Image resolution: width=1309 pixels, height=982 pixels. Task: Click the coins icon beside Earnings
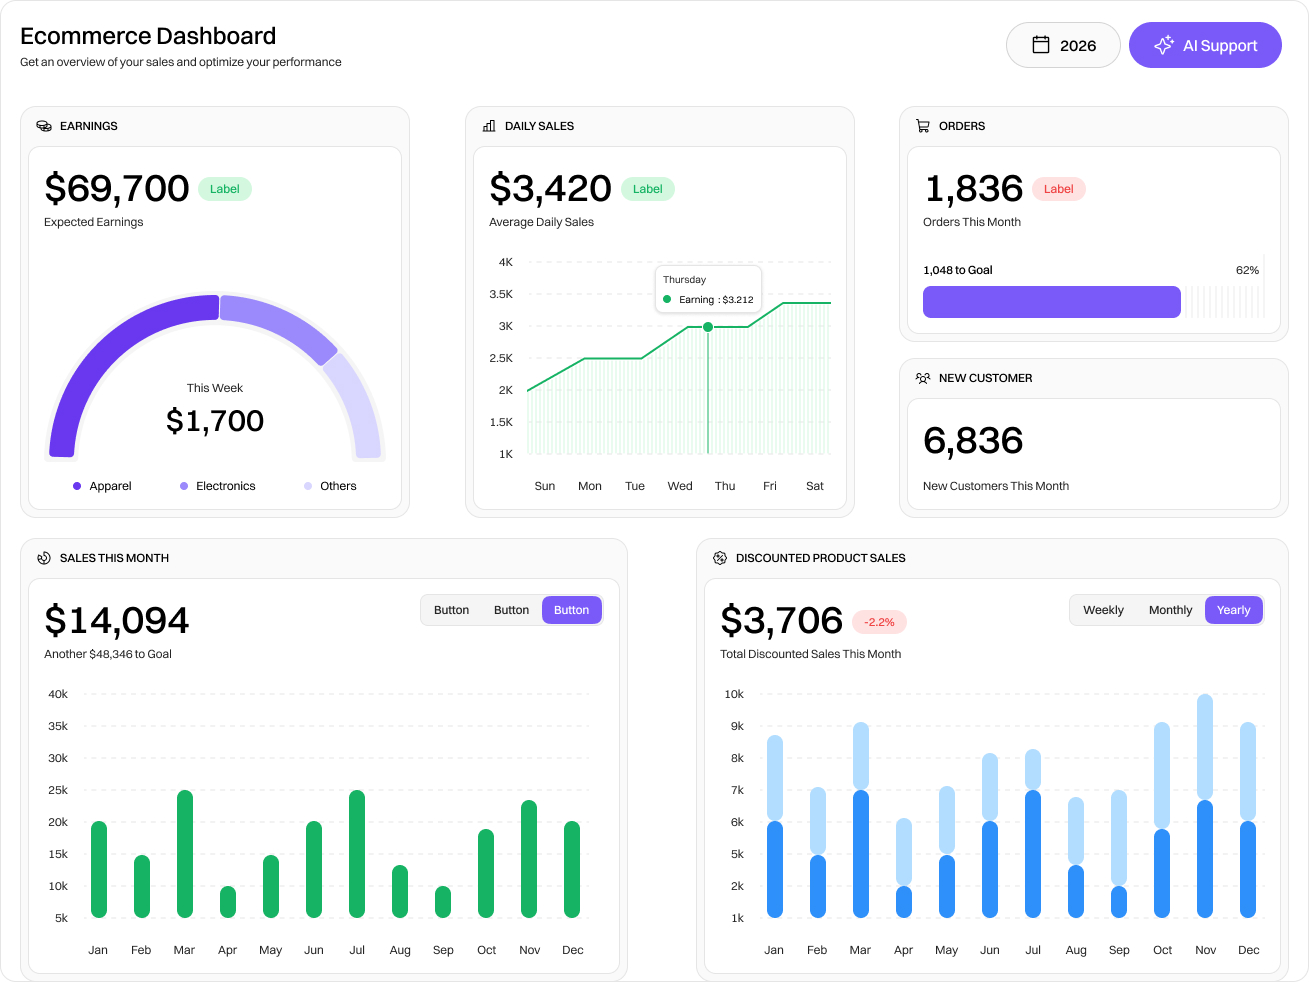tap(44, 126)
